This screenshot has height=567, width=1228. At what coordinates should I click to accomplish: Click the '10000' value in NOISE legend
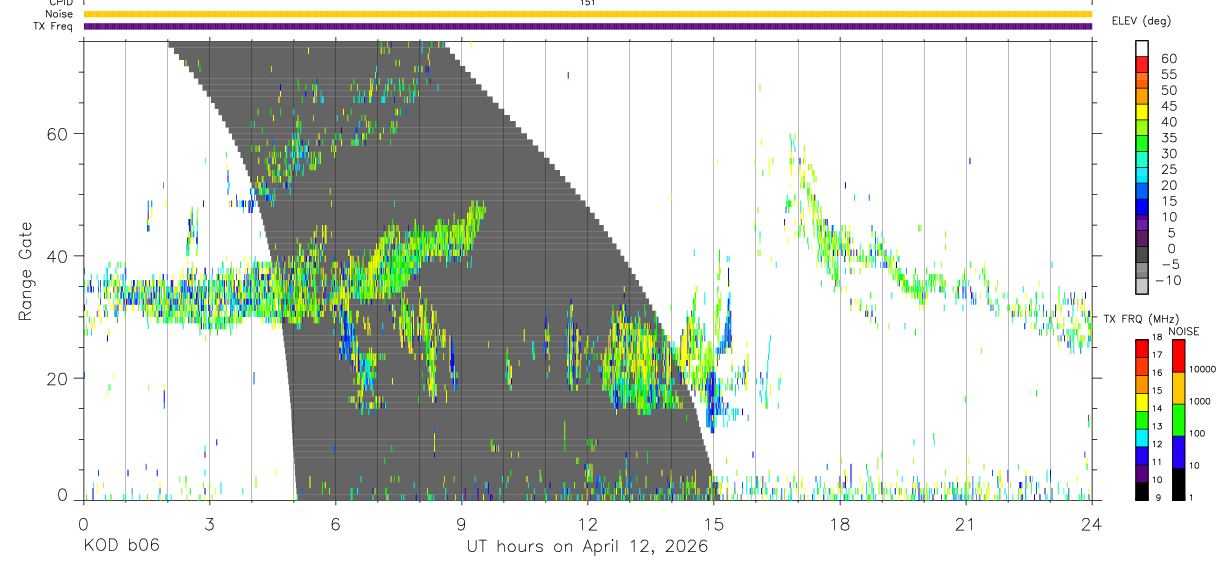[1202, 370]
